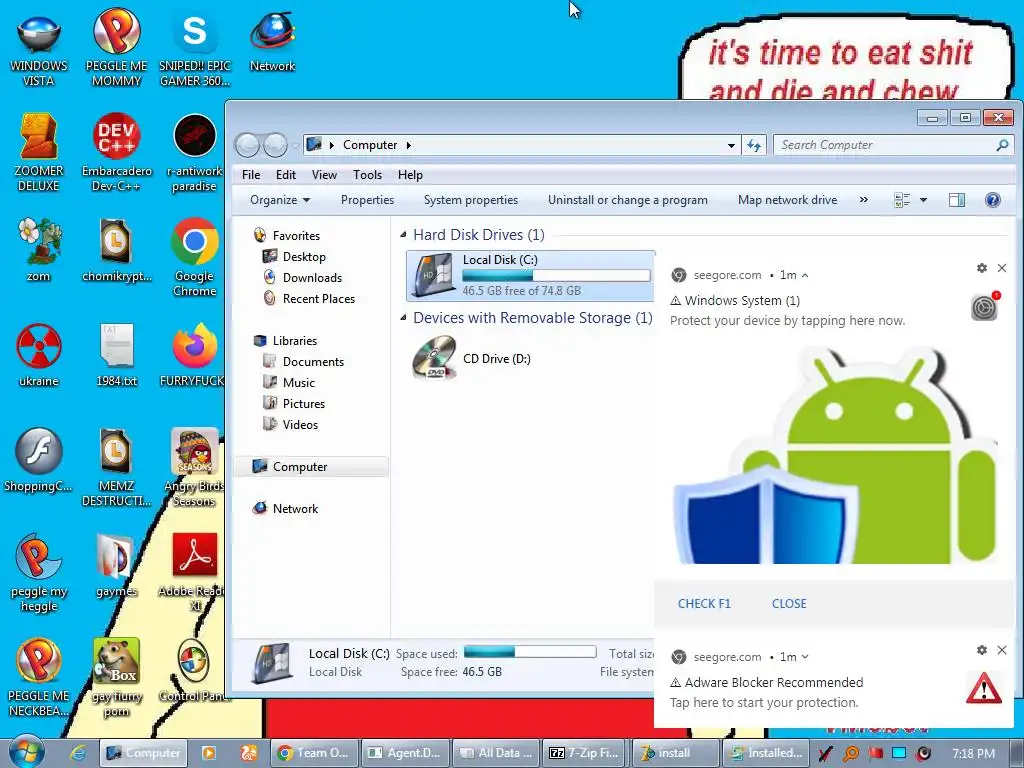
Task: Click the change view icon
Action: [902, 200]
